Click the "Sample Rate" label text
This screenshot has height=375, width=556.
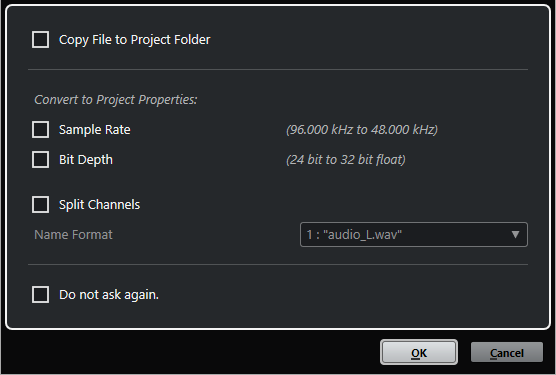pos(95,130)
